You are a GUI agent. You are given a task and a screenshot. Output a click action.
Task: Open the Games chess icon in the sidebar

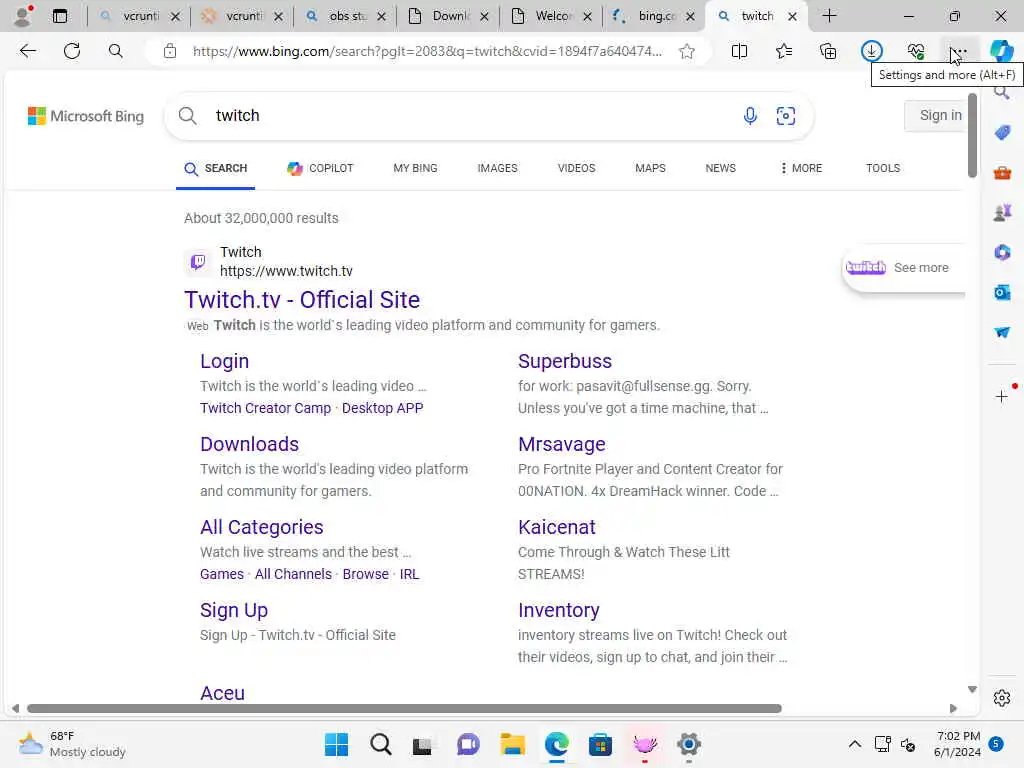[1002, 212]
